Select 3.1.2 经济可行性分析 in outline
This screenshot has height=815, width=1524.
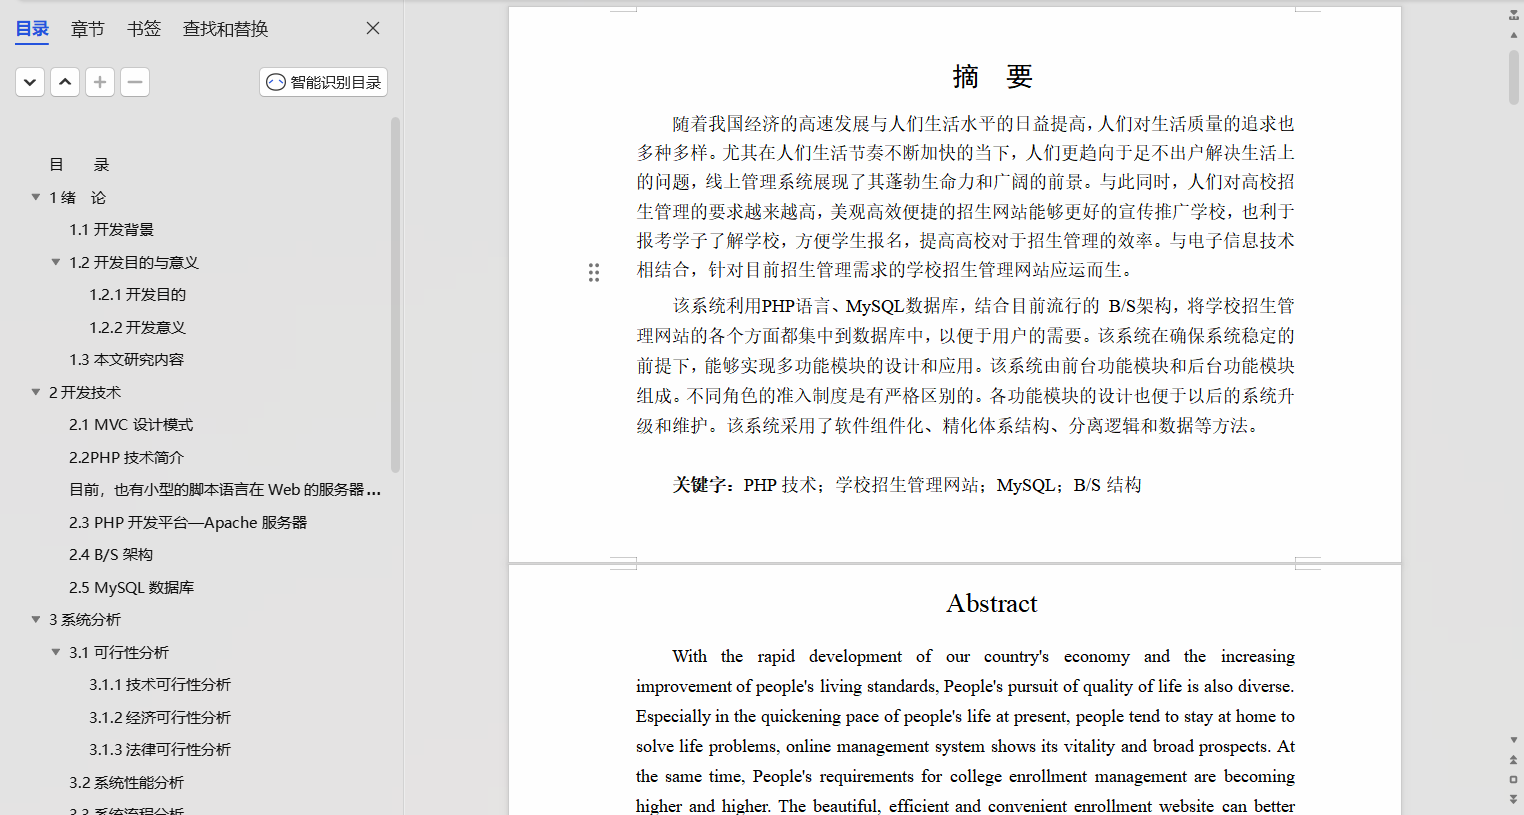160,717
